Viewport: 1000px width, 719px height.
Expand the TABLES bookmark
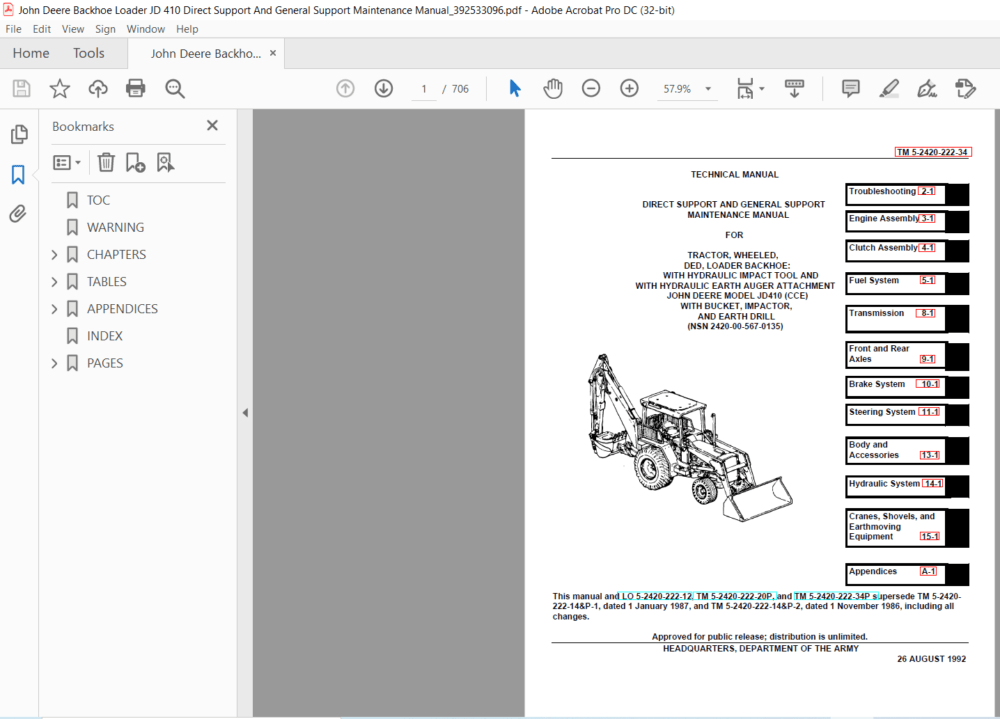54,282
